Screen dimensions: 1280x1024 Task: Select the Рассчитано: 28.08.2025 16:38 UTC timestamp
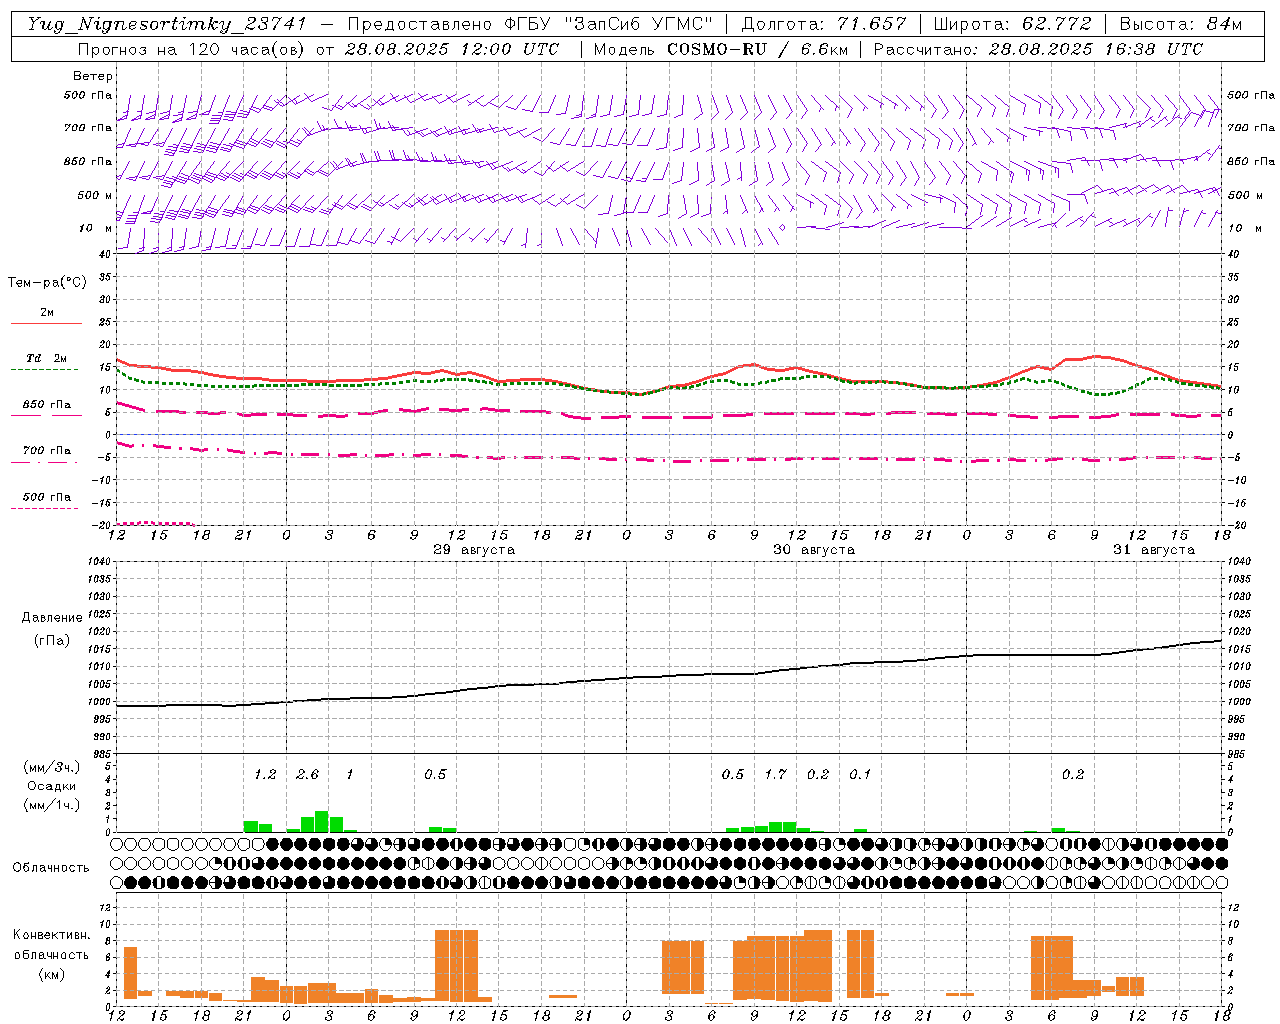coord(1038,49)
